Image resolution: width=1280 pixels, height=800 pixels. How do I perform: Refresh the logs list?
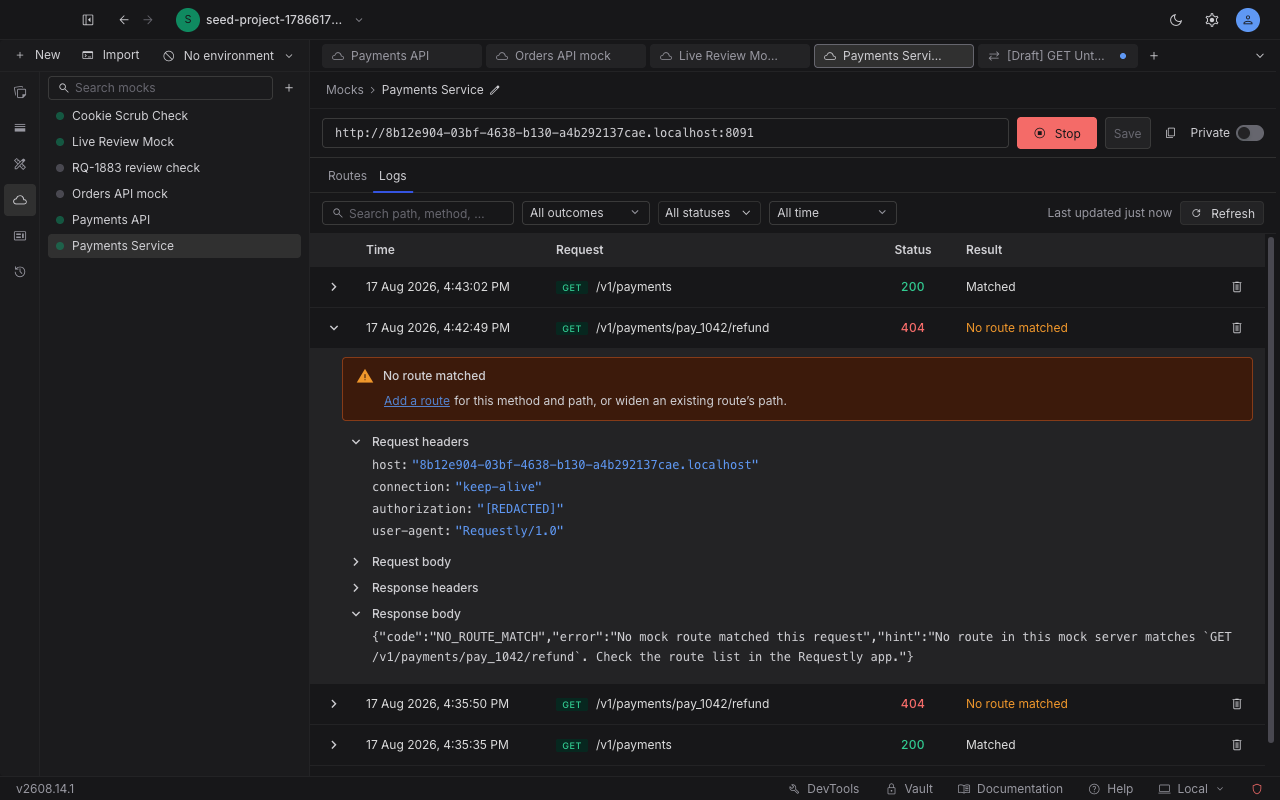(1222, 213)
